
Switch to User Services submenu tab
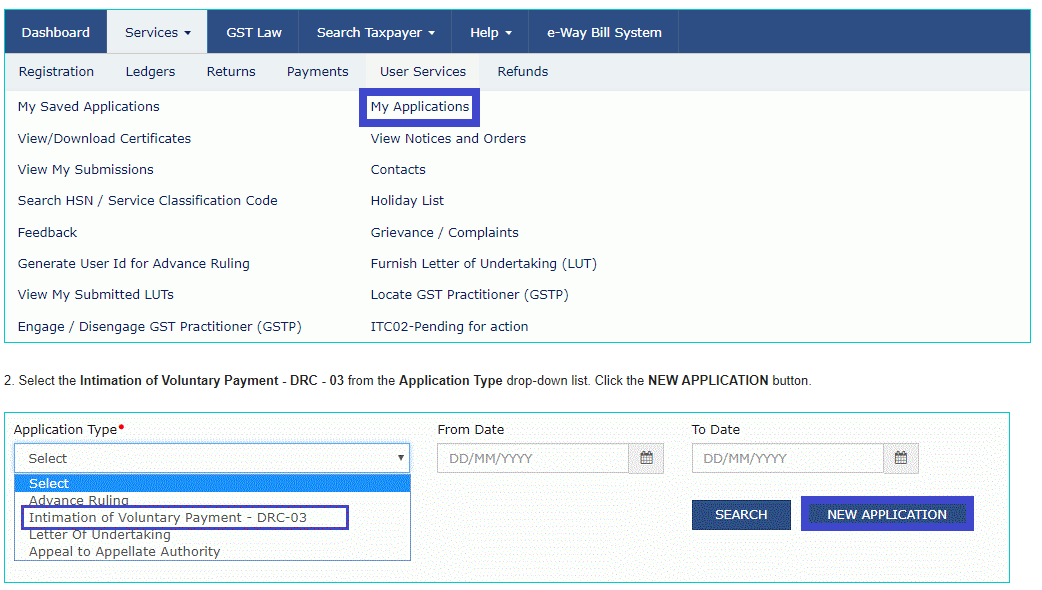tap(422, 72)
